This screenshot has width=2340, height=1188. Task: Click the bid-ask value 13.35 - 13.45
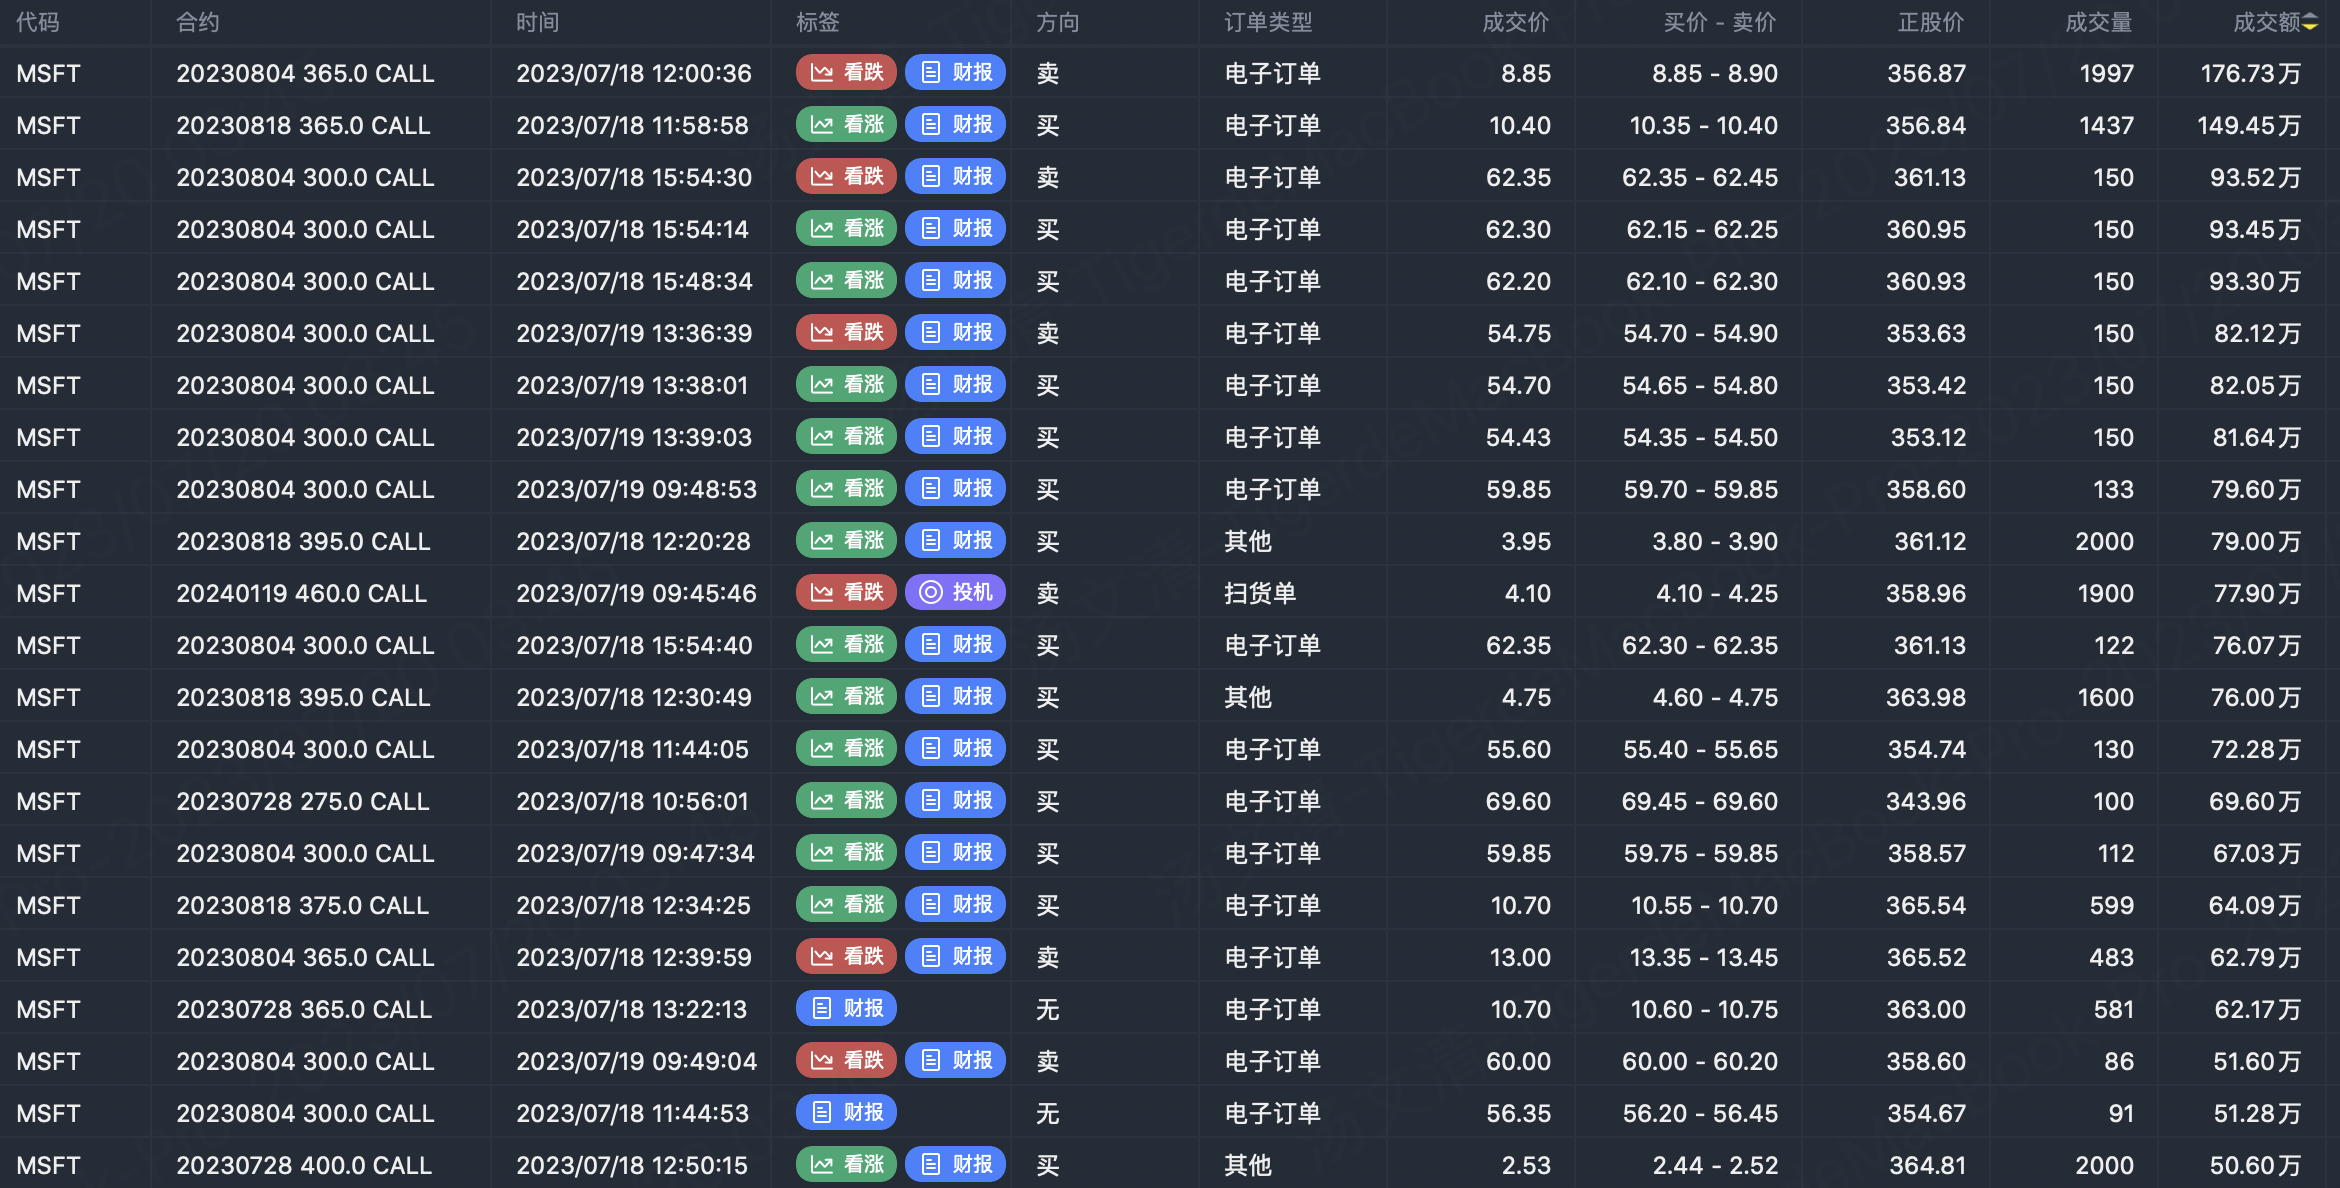[x=1704, y=957]
